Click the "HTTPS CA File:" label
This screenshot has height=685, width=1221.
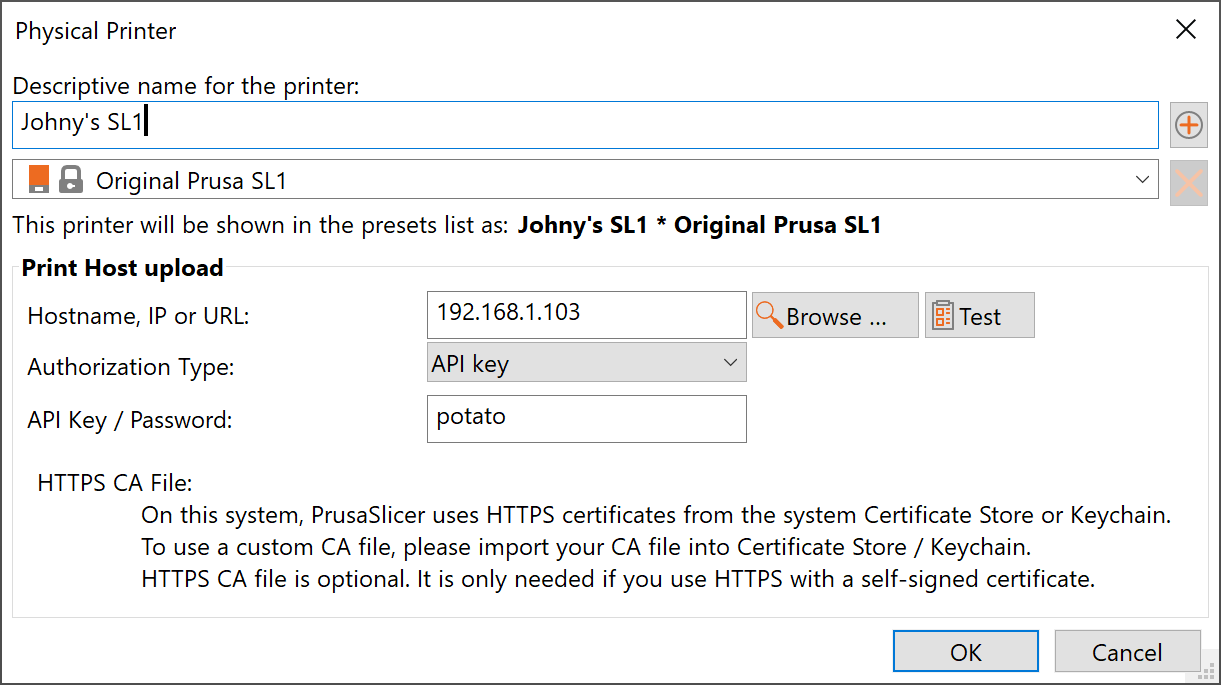(x=115, y=483)
